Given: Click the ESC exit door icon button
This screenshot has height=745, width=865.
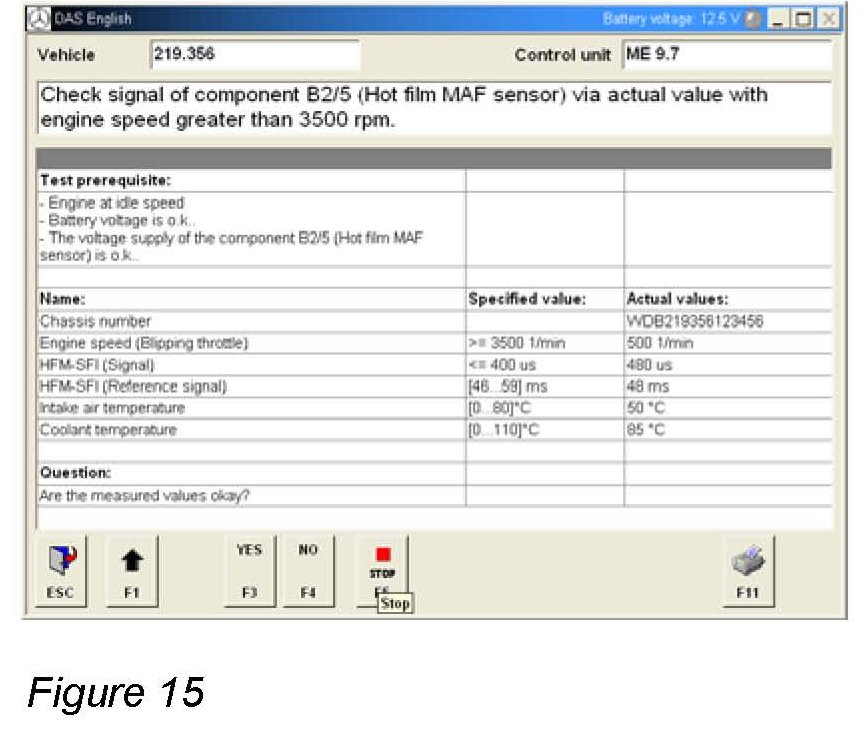Looking at the screenshot, I should [60, 571].
